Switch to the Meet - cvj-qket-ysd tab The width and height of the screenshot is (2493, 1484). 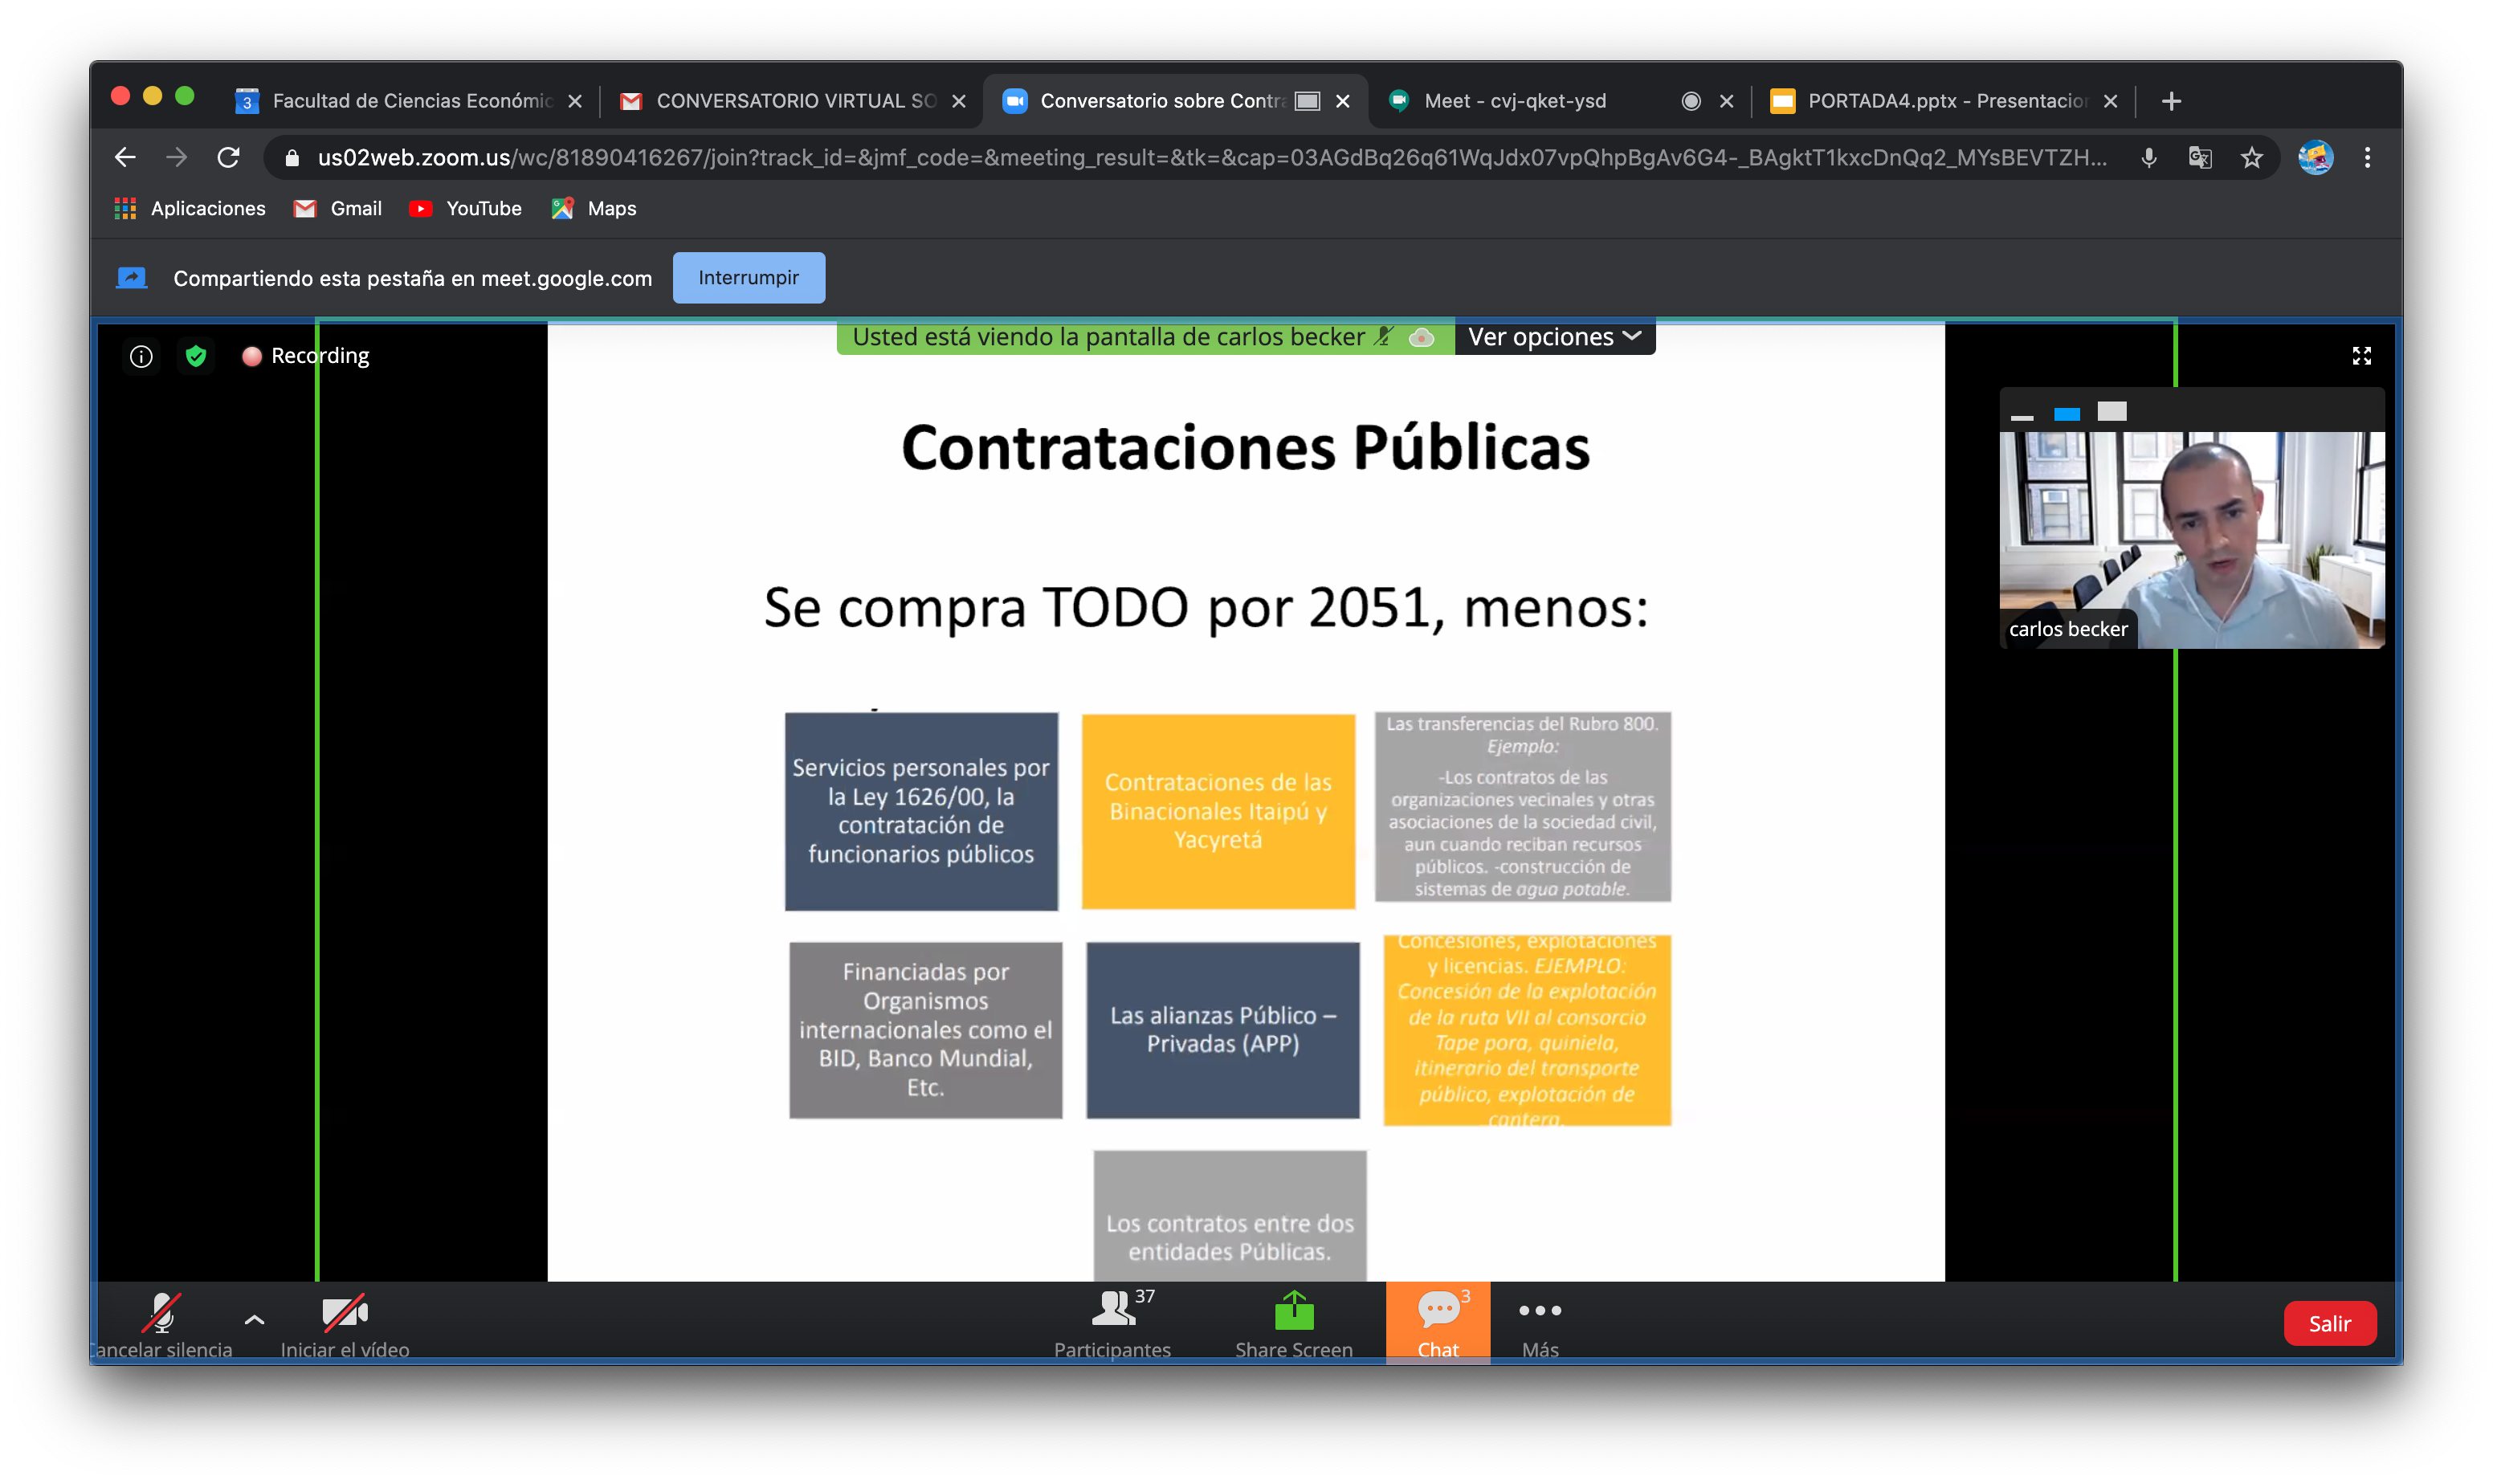[1514, 101]
